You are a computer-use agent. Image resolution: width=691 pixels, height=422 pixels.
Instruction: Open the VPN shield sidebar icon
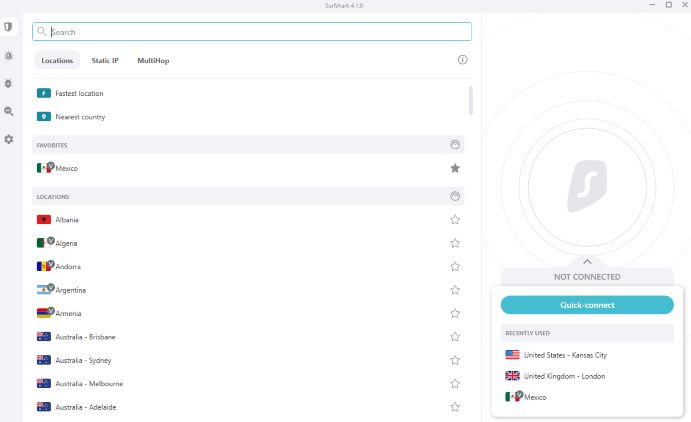coord(8,27)
